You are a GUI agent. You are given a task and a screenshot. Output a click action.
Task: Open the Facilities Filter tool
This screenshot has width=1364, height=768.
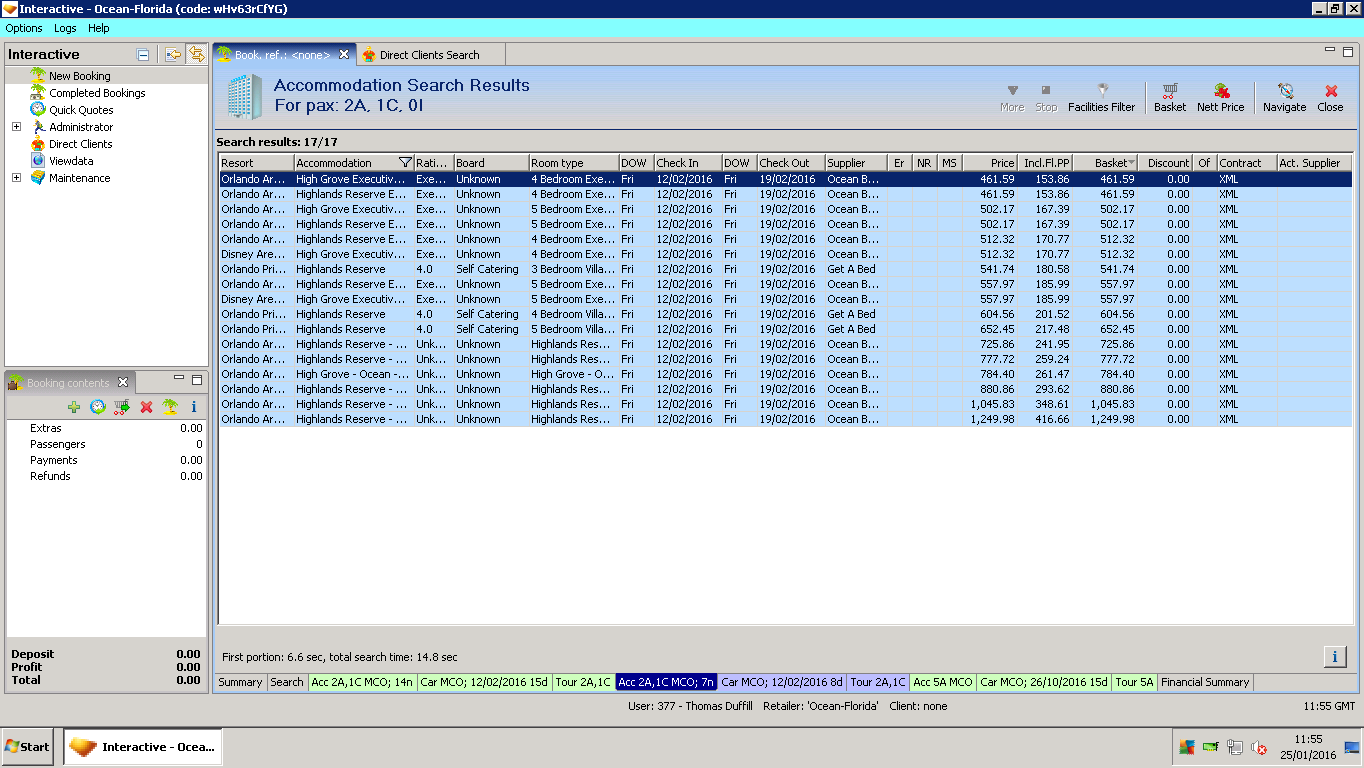(x=1101, y=97)
